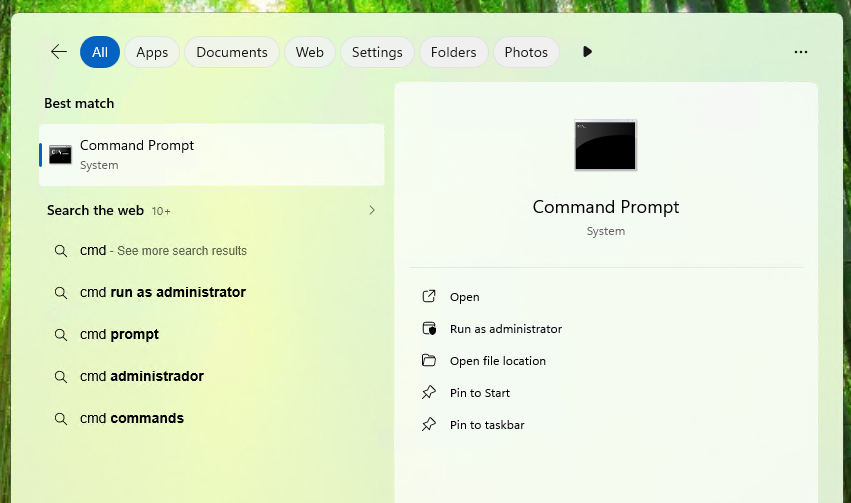This screenshot has height=503, width=851.
Task: Click search icon beside 'cmd - See more'
Action: (61, 251)
